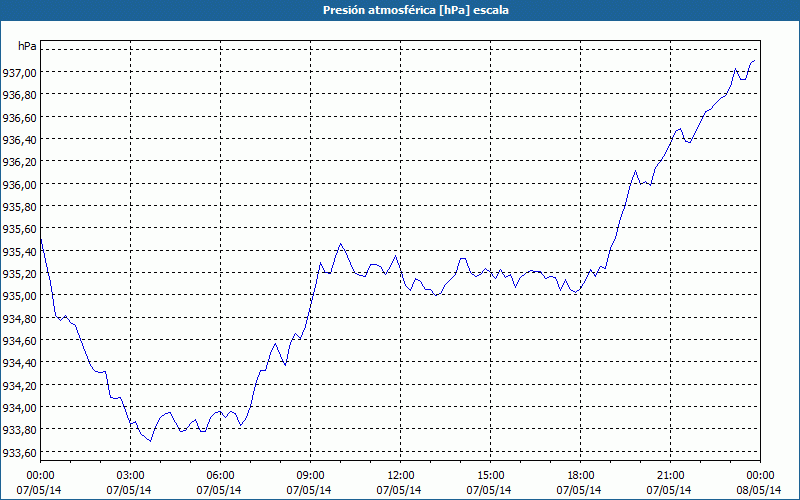This screenshot has height=500, width=800.
Task: Click the 936,00 y-axis label
Action: pyautogui.click(x=19, y=185)
